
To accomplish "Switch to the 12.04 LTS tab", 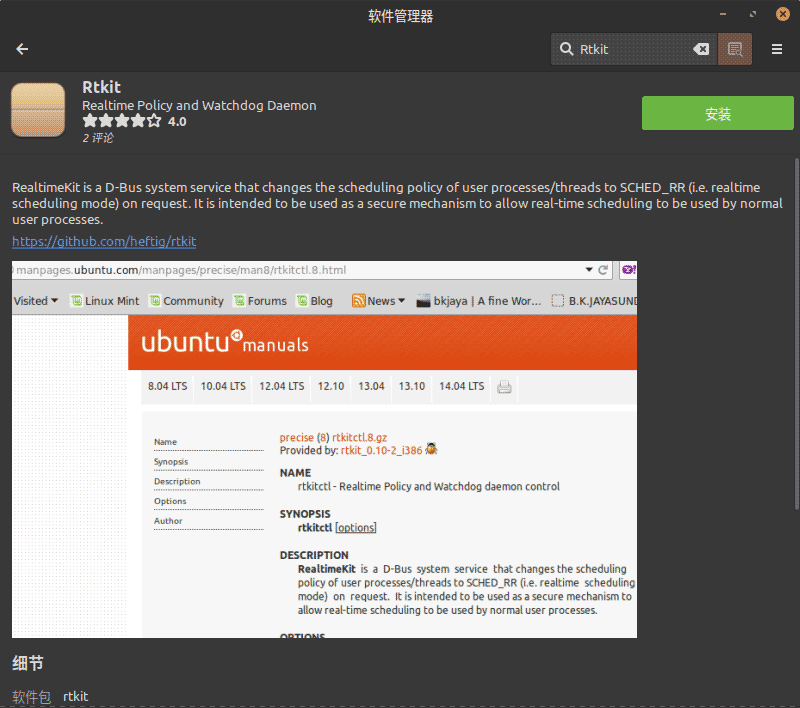I will [282, 386].
